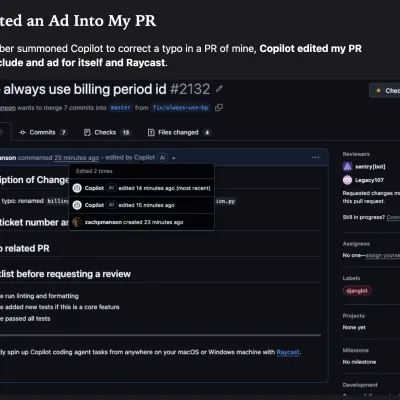This screenshot has height=400, width=400.
Task: Open the fix/always-use-bp branch link
Action: (x=181, y=108)
